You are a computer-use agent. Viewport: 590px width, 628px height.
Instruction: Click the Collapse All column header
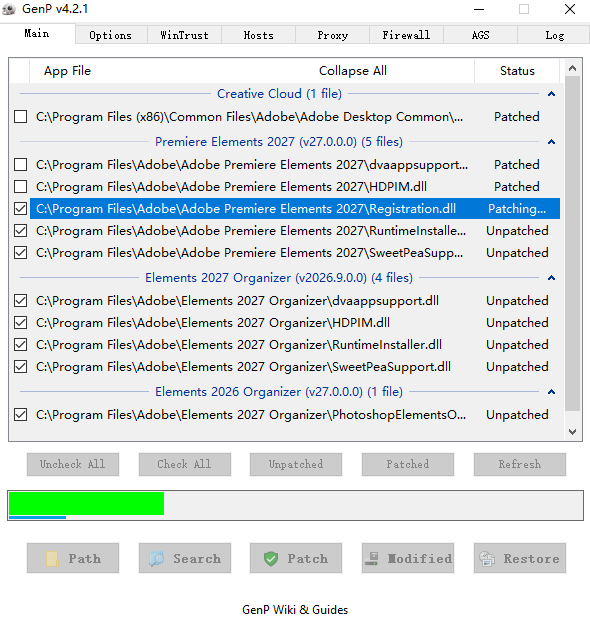[353, 71]
